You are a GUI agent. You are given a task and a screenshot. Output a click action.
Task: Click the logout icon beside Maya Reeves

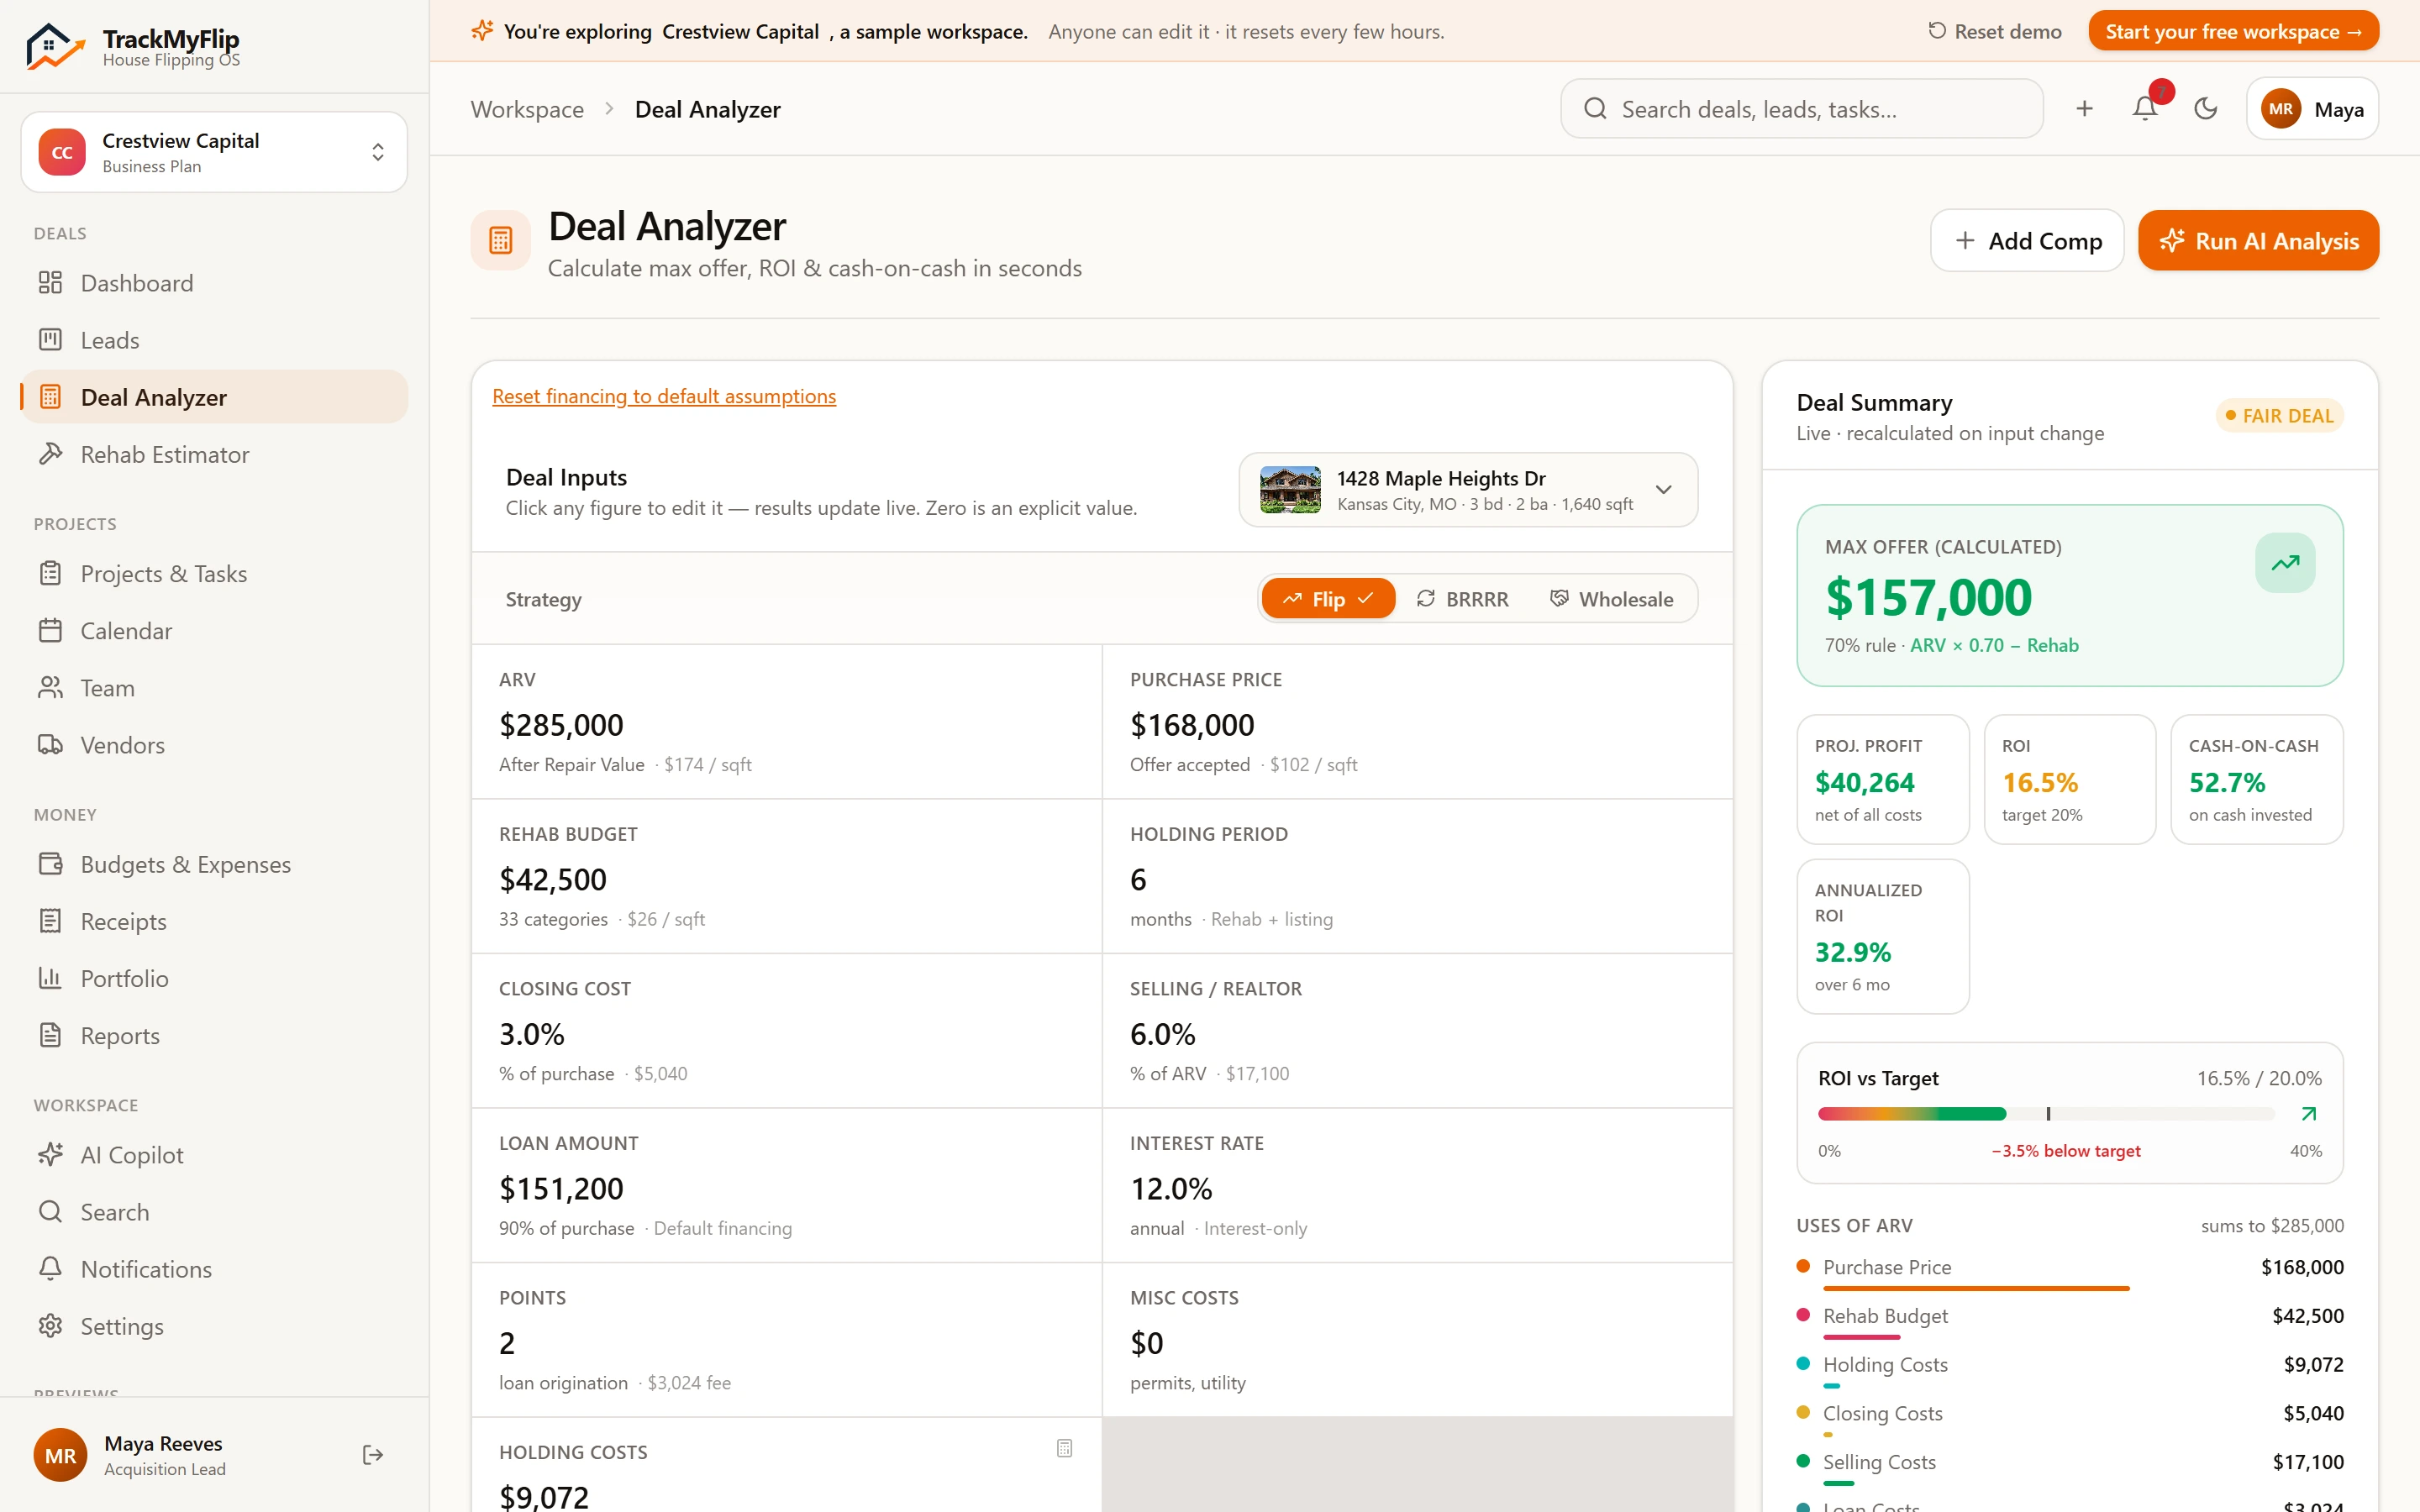[373, 1454]
